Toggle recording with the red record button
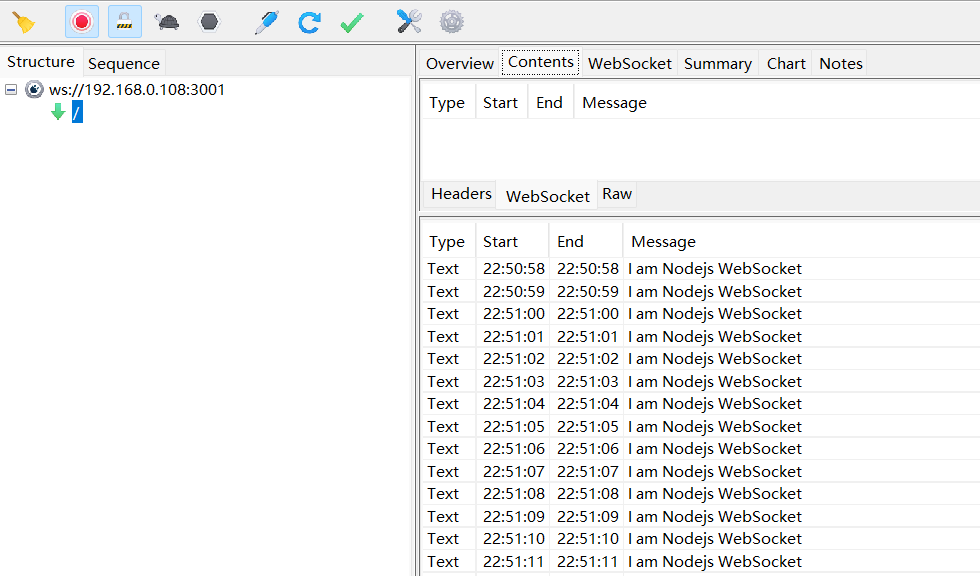The image size is (980, 576). coord(82,22)
